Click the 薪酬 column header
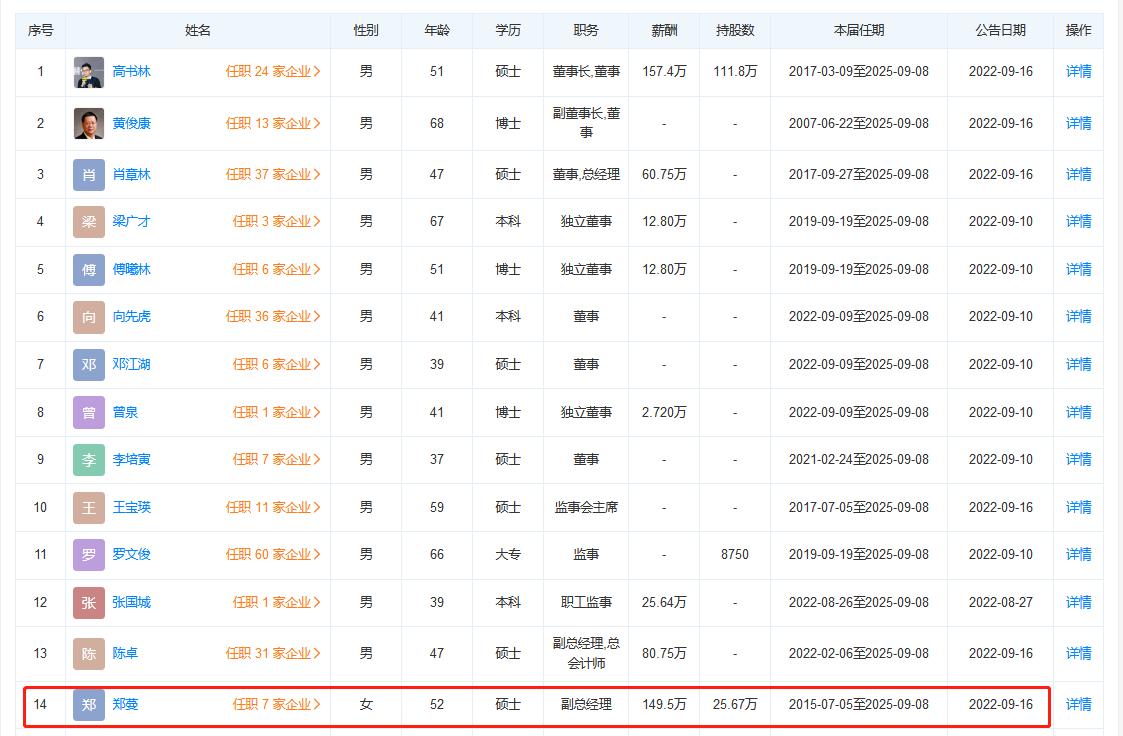This screenshot has height=736, width=1123. click(663, 30)
